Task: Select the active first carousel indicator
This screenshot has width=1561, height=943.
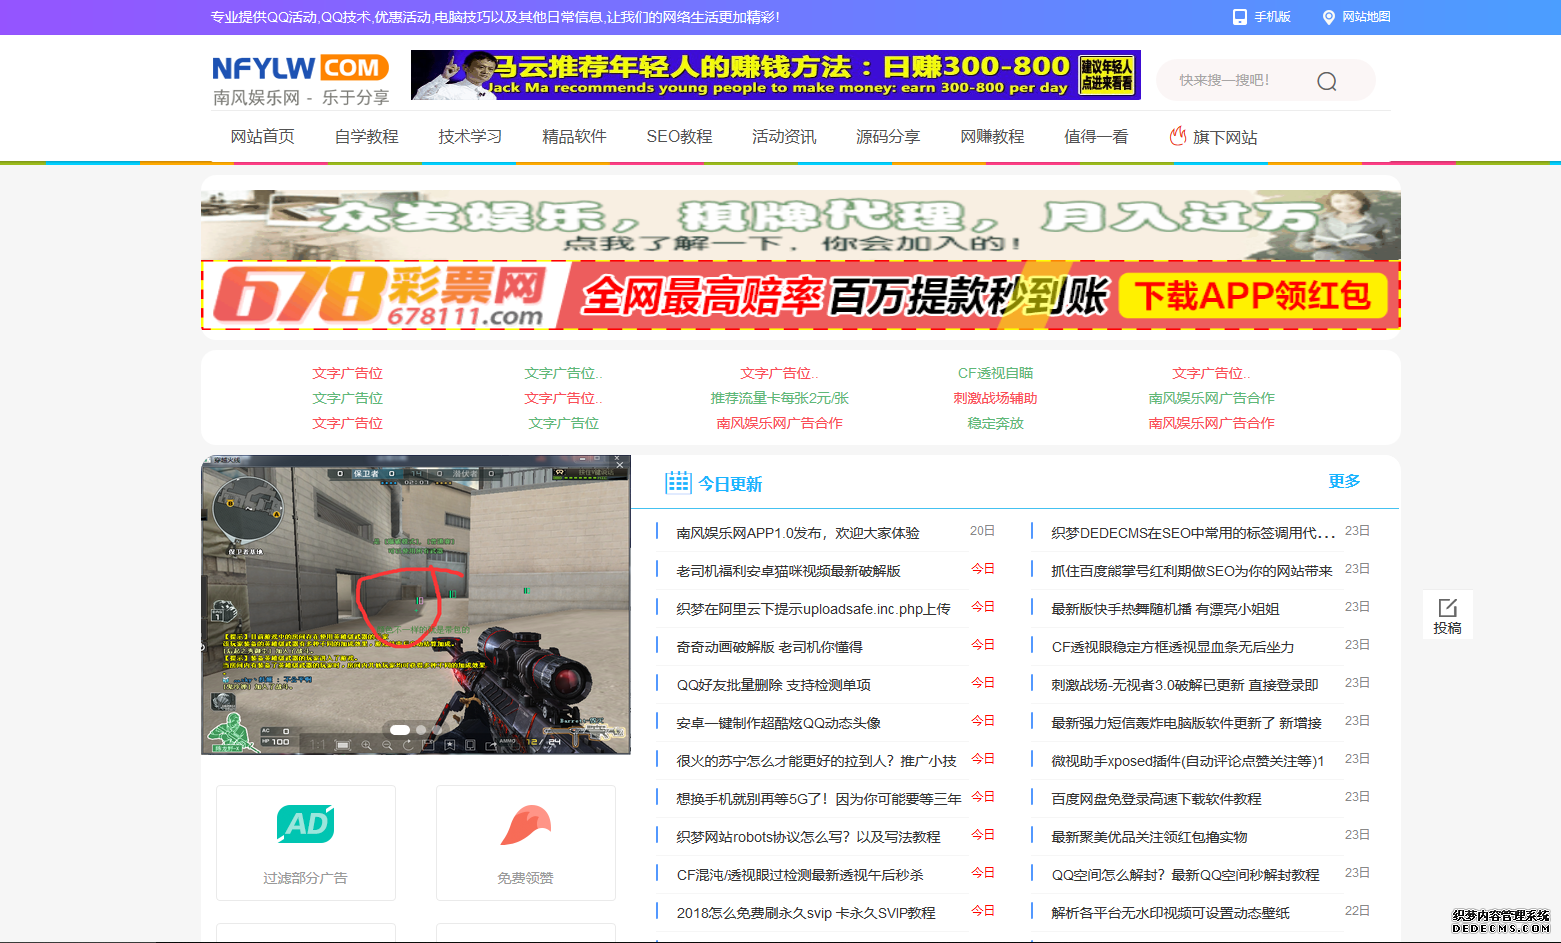Action: [399, 730]
